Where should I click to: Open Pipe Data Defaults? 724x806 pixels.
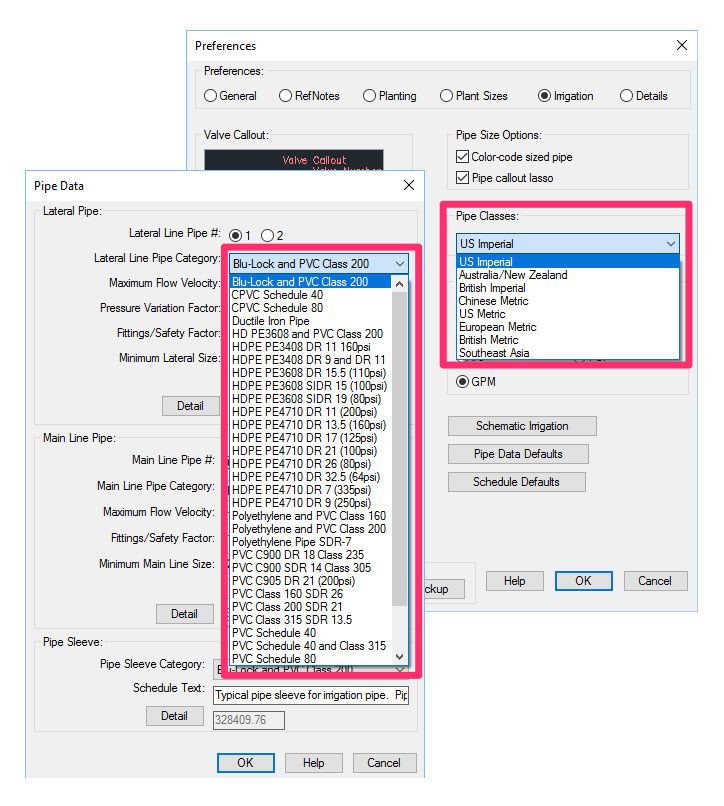click(x=517, y=454)
